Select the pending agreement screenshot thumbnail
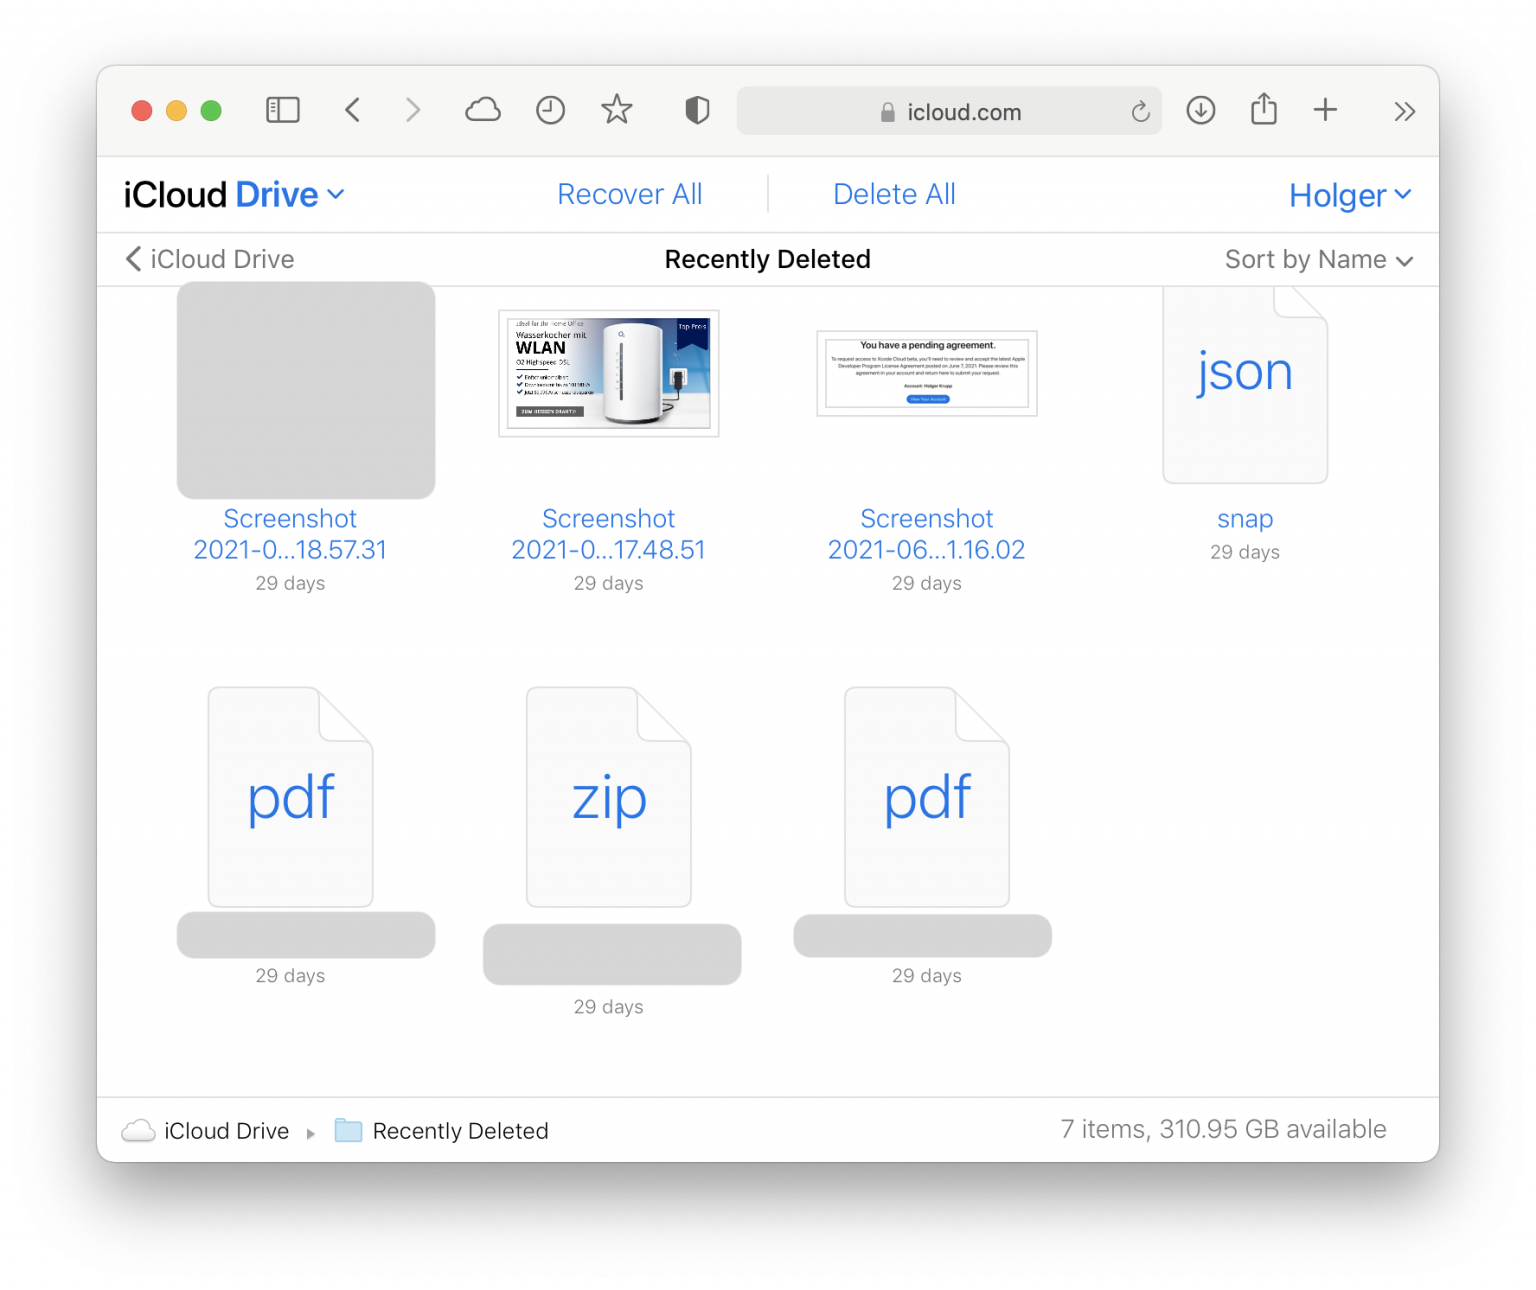The width and height of the screenshot is (1536, 1290). pos(927,373)
